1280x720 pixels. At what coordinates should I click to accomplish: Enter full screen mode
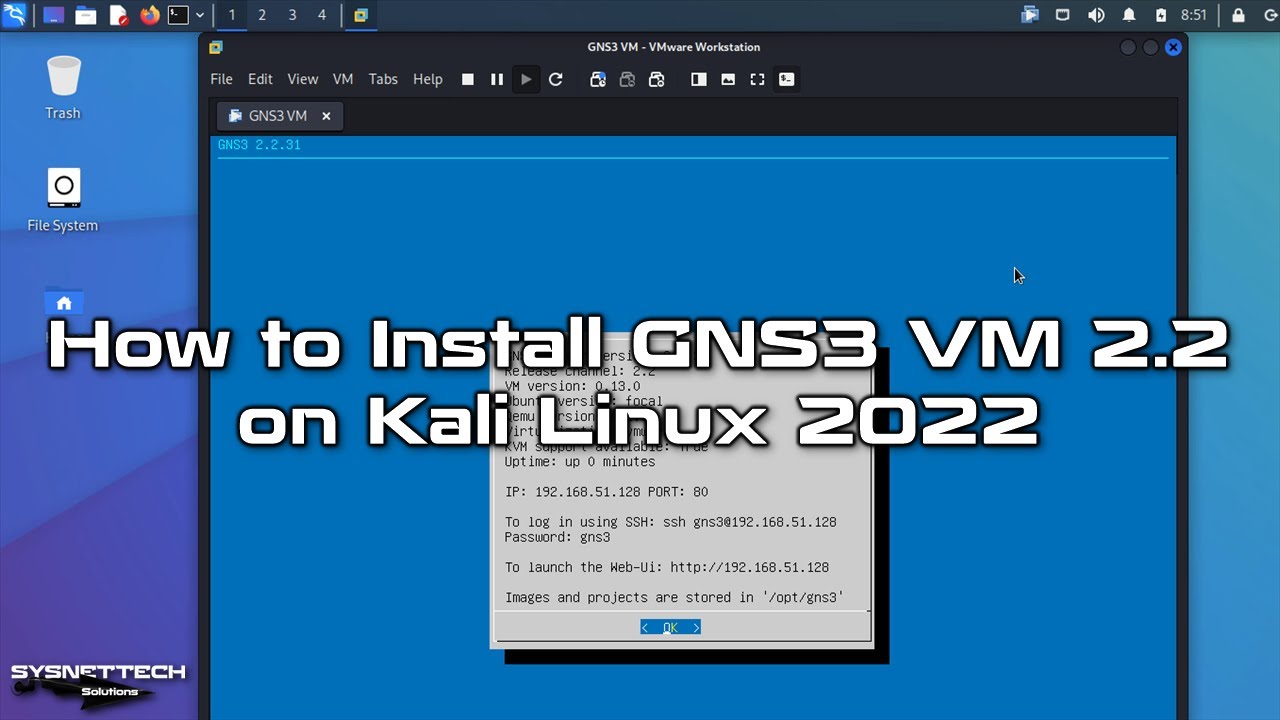757,79
